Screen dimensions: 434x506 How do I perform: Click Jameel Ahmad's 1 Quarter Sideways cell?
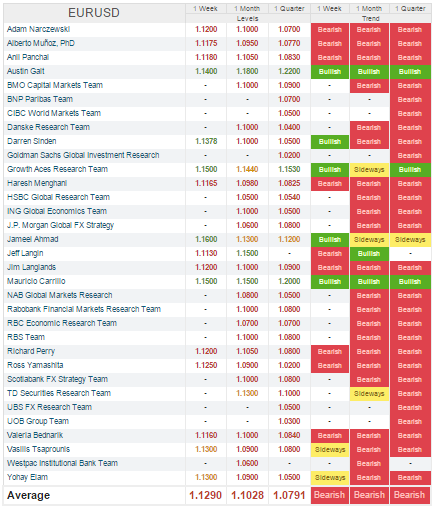[x=410, y=240]
